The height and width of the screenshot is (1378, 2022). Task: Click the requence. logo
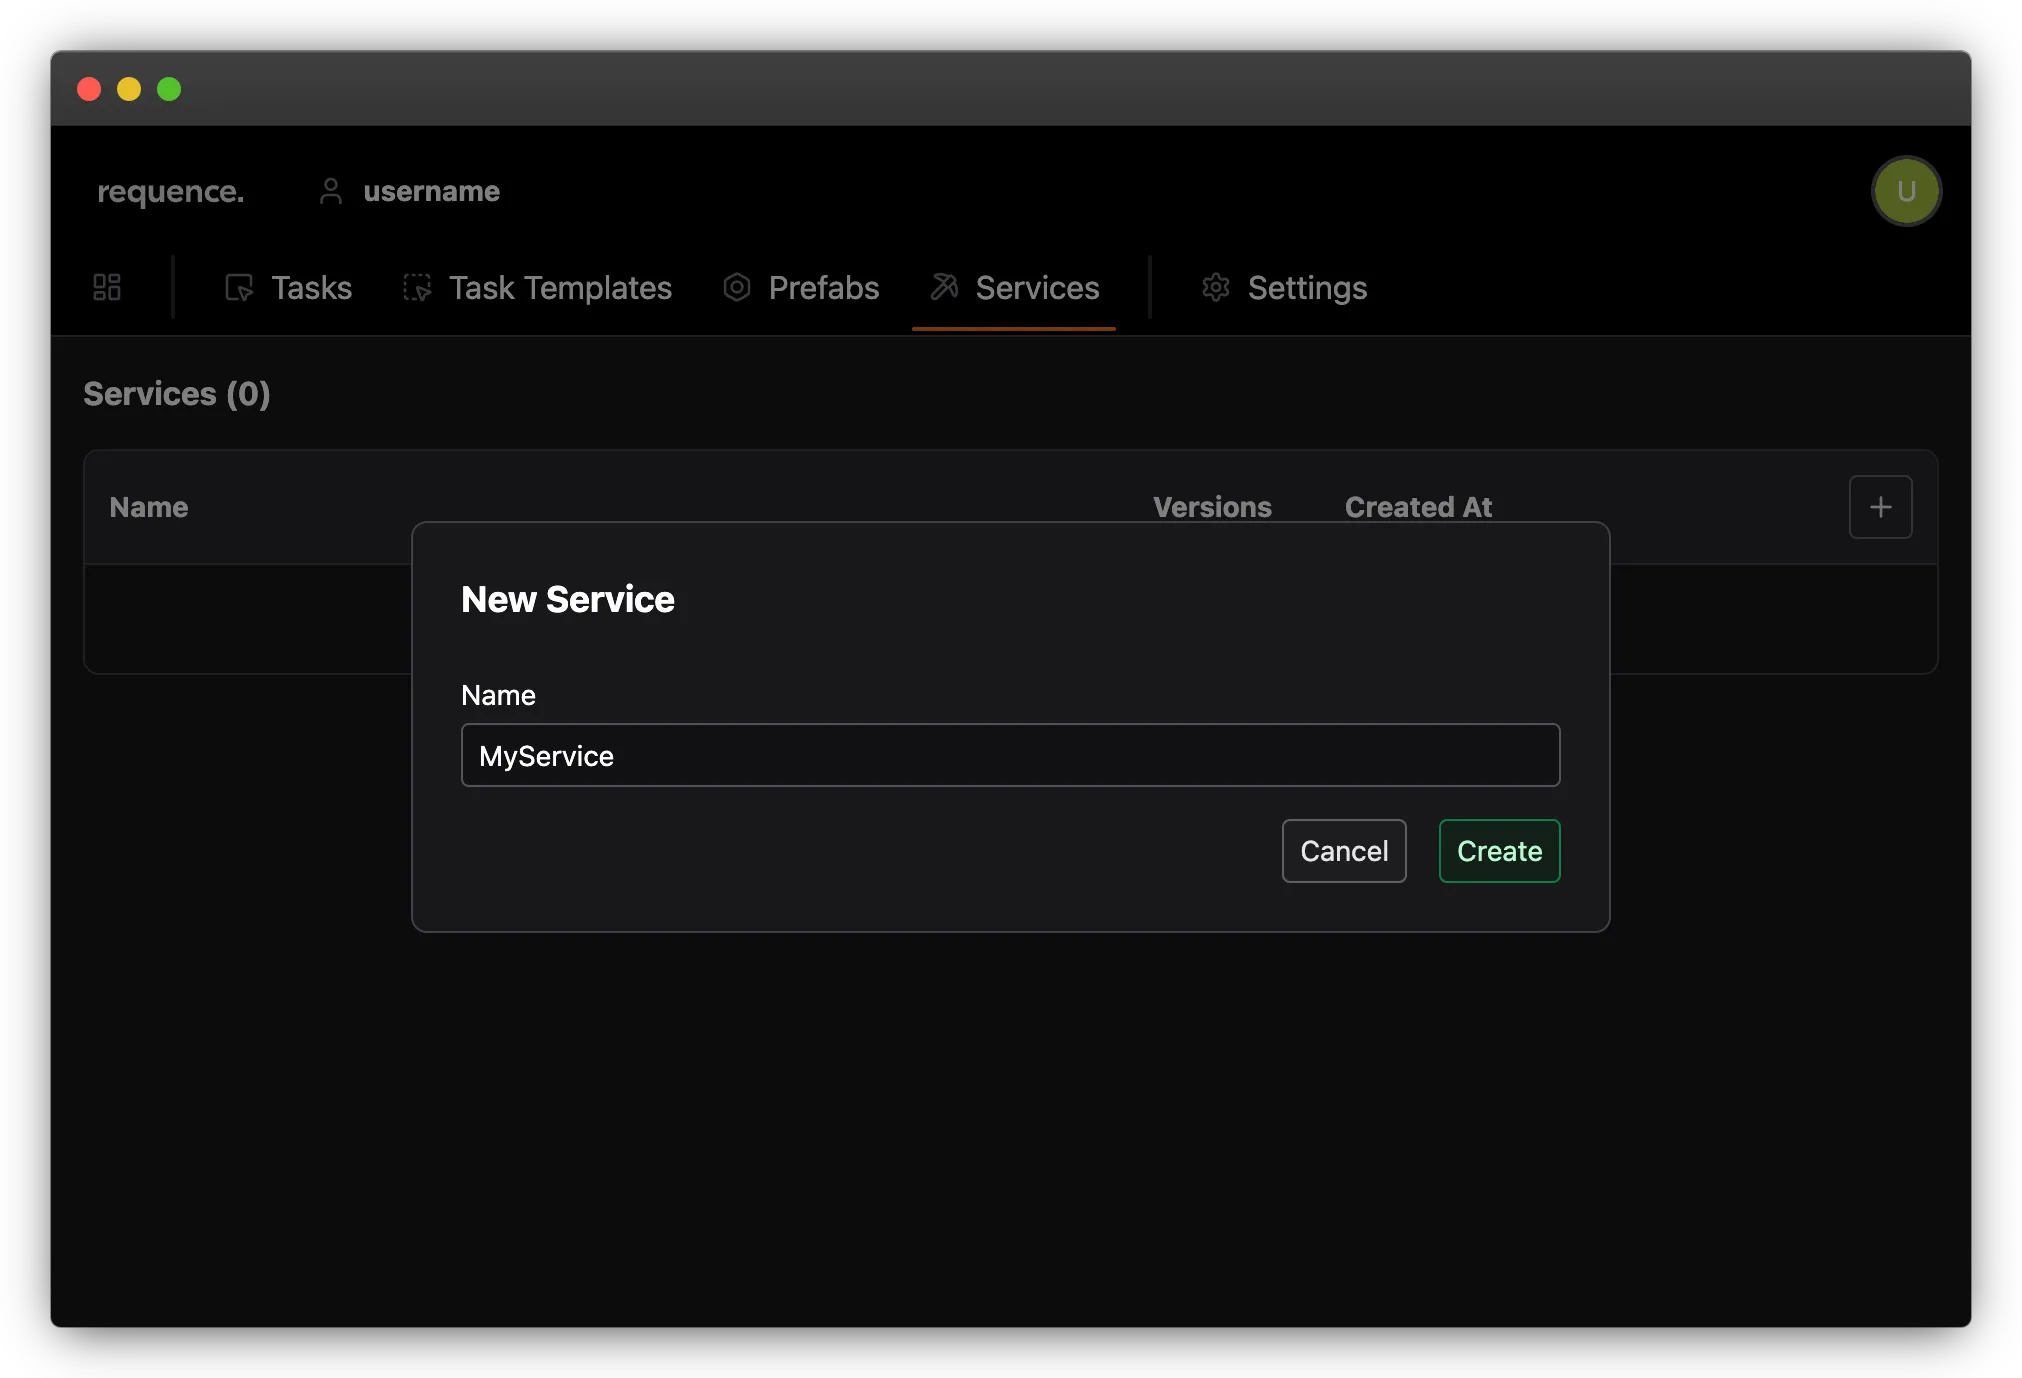171,191
